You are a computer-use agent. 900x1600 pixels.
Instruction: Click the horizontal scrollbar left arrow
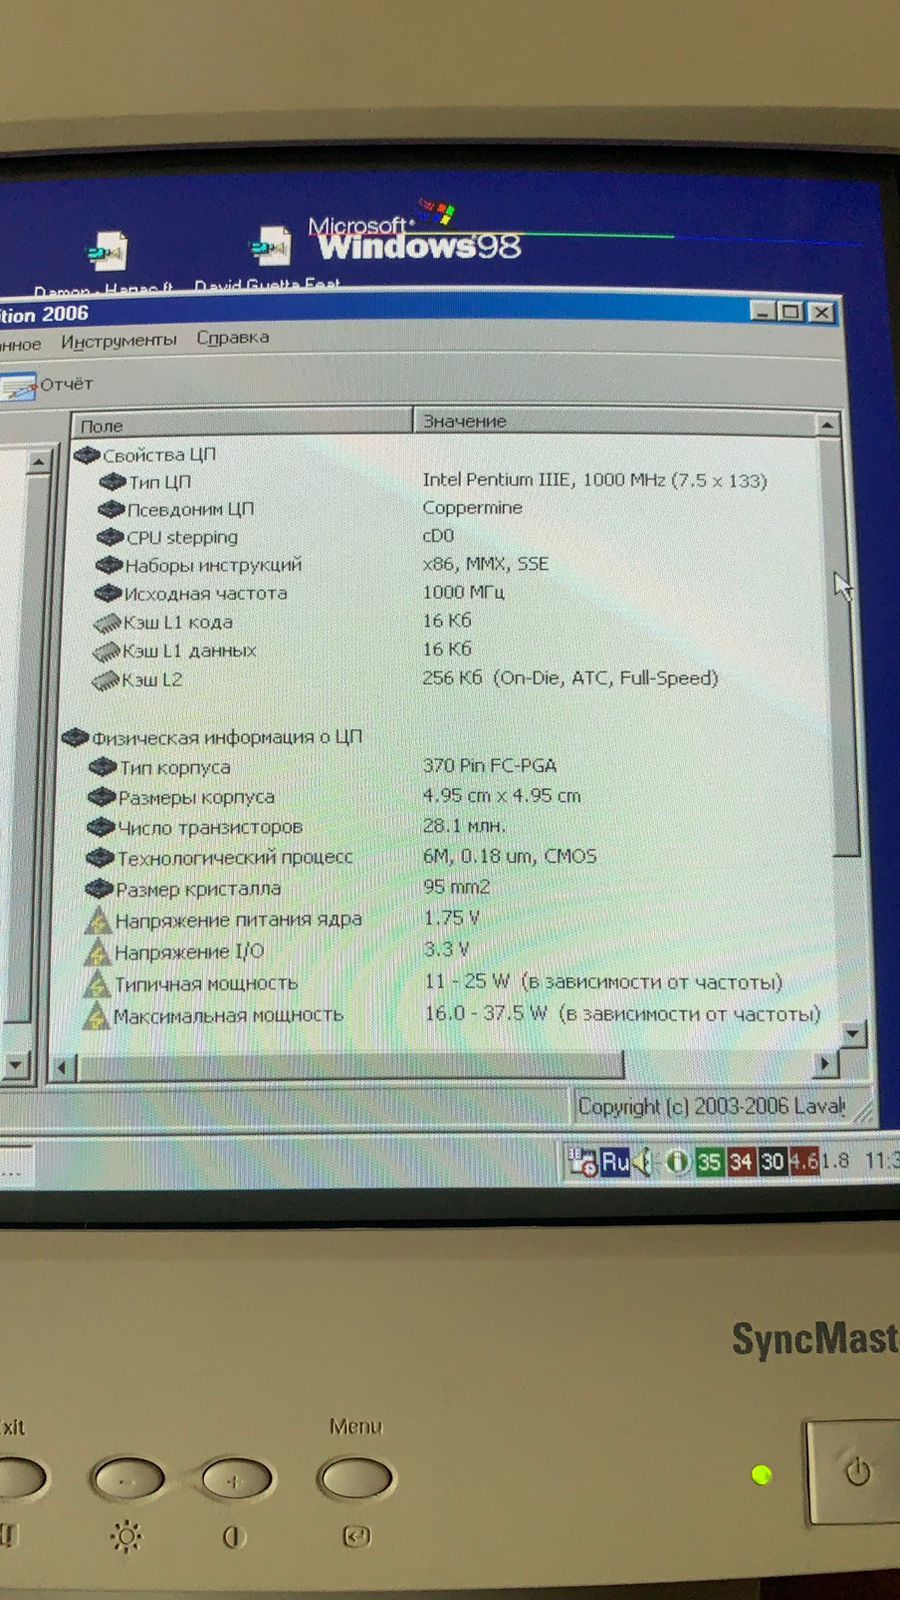pos(62,1067)
